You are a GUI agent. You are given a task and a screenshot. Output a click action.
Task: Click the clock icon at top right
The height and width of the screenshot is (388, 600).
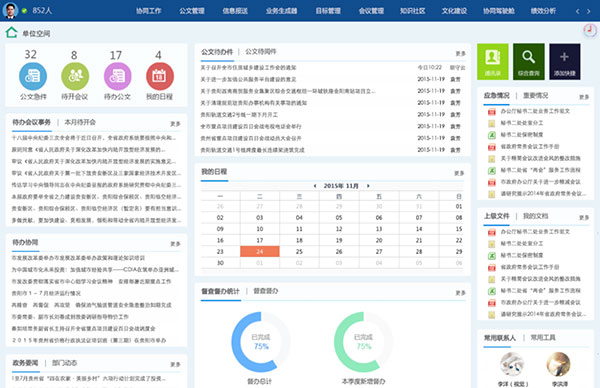pos(590,30)
